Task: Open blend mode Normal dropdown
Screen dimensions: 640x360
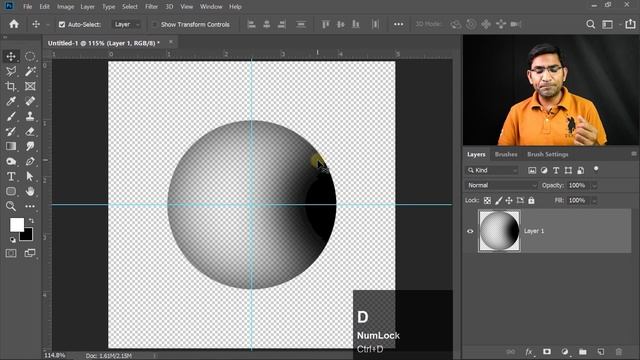Action: coord(502,185)
